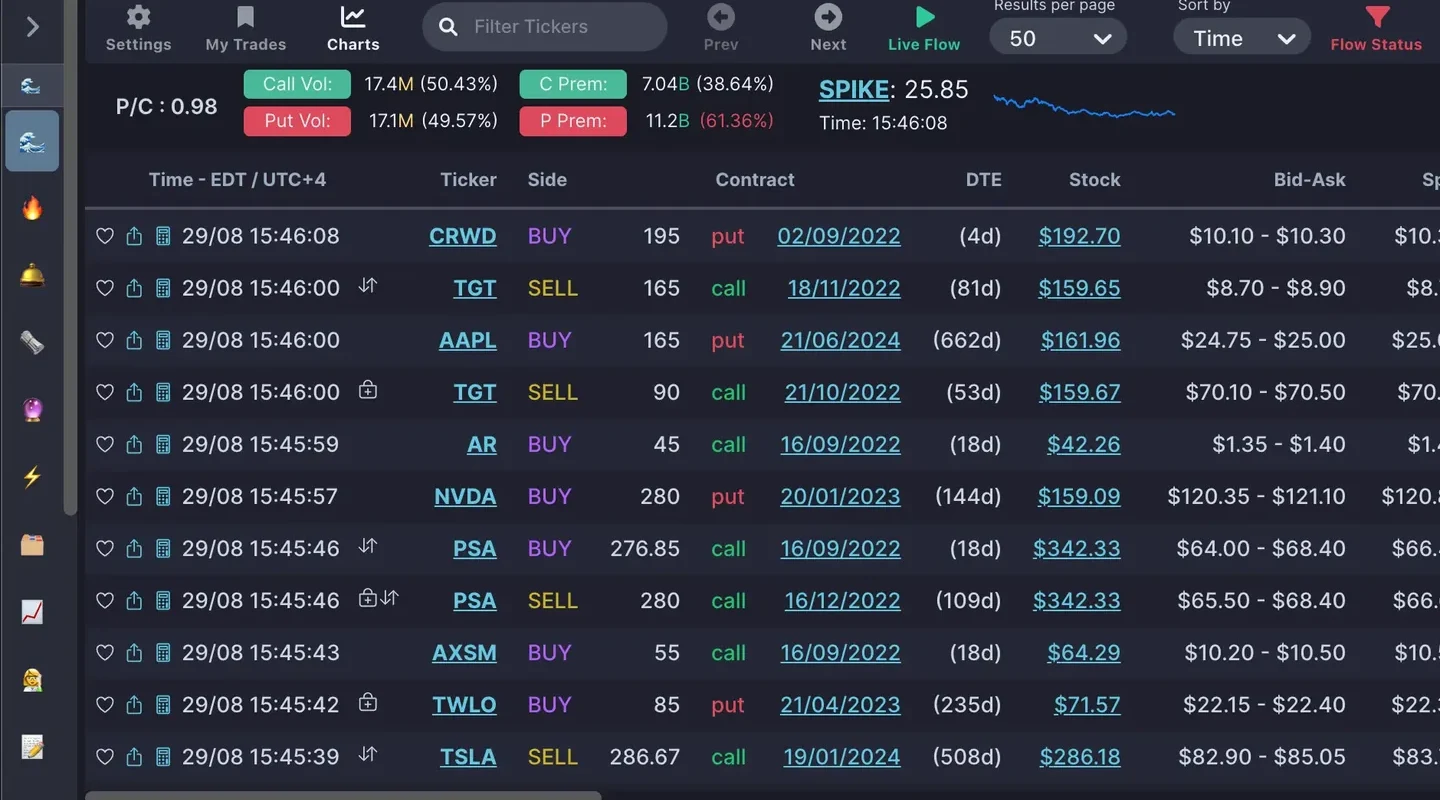This screenshot has height=800, width=1440.
Task: Open the crystal ball icon in sidebar
Action: pos(32,409)
